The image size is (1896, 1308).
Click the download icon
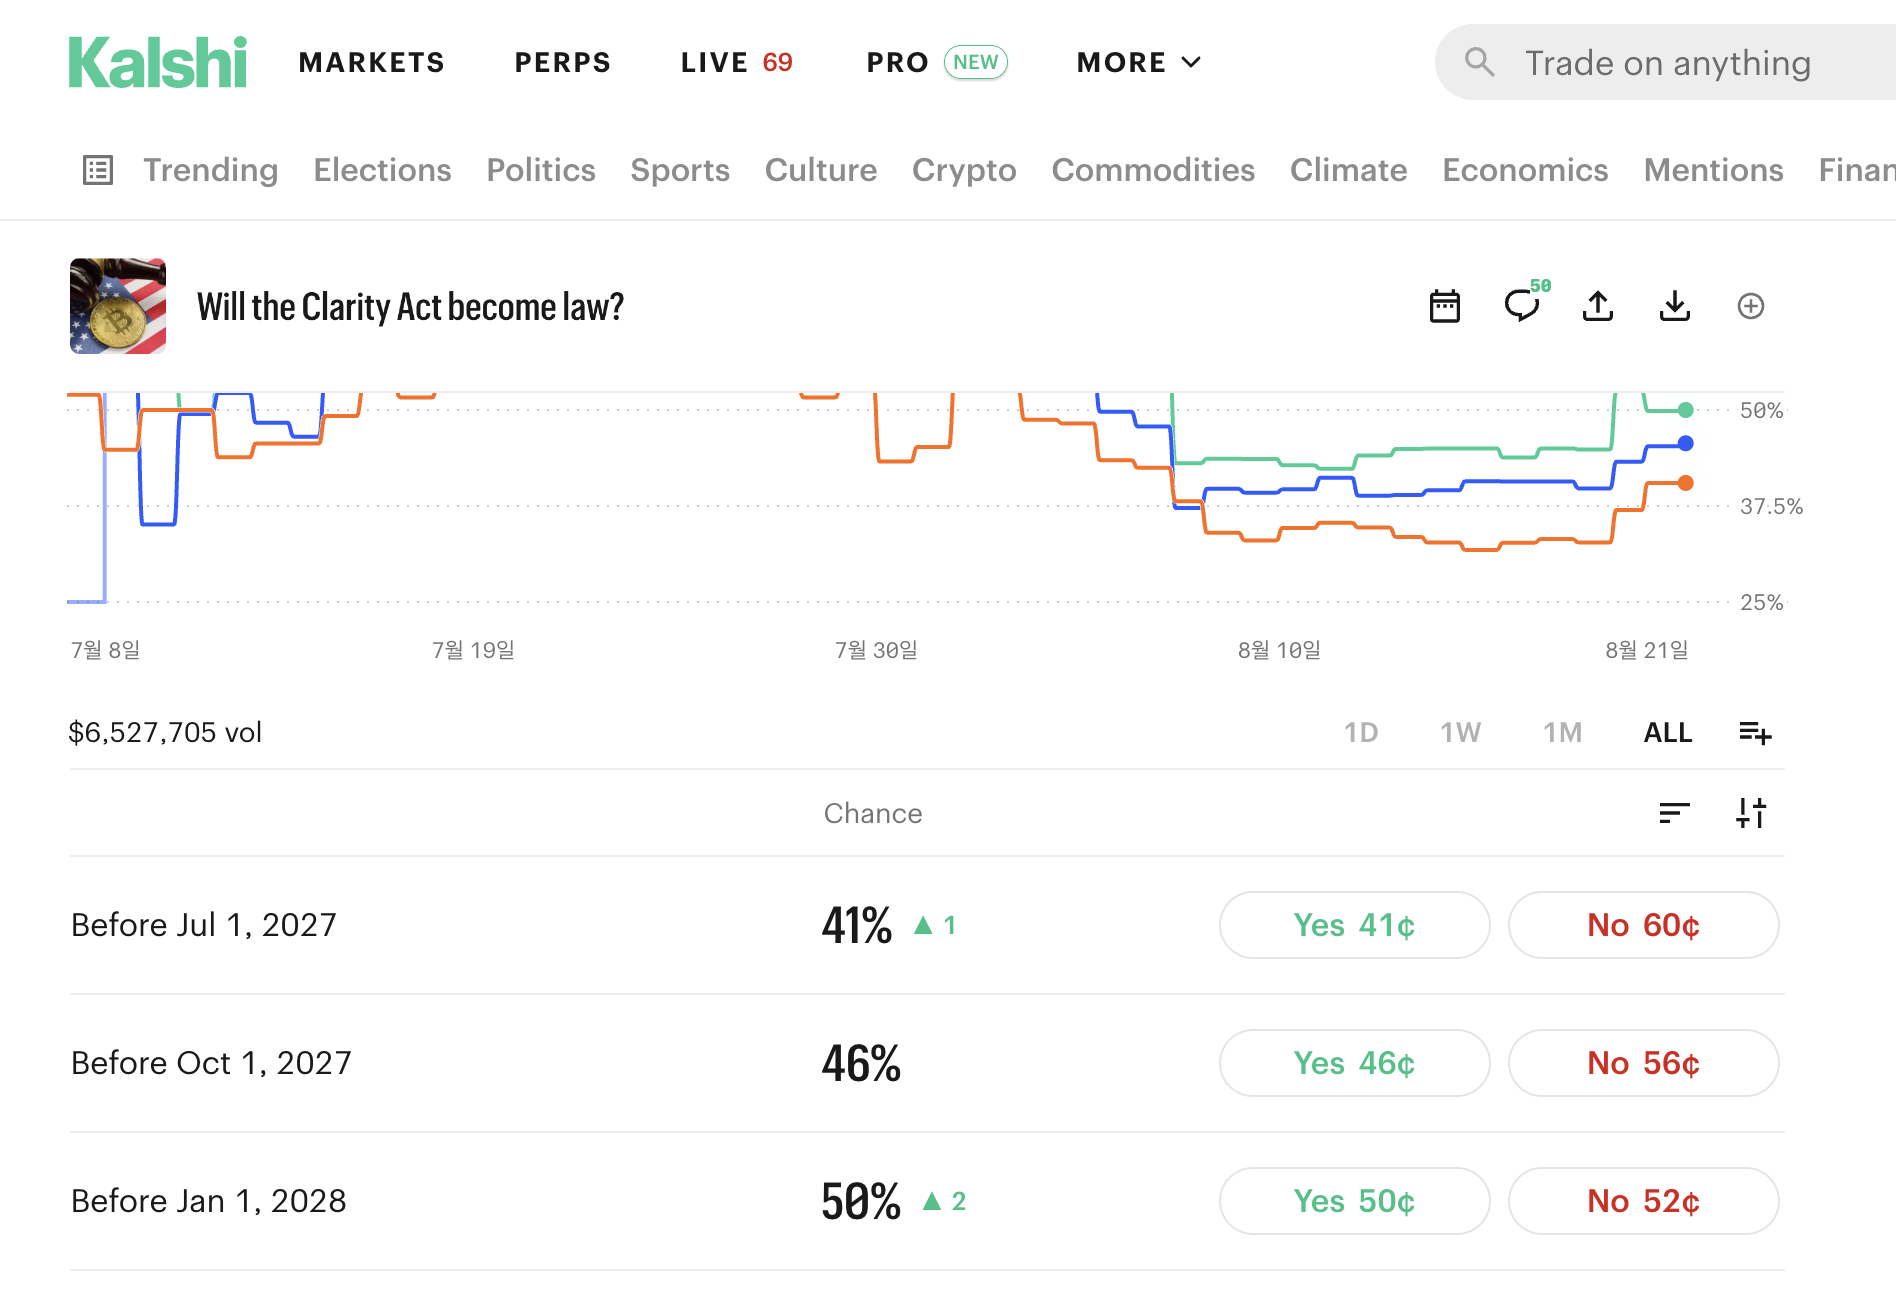click(1674, 306)
